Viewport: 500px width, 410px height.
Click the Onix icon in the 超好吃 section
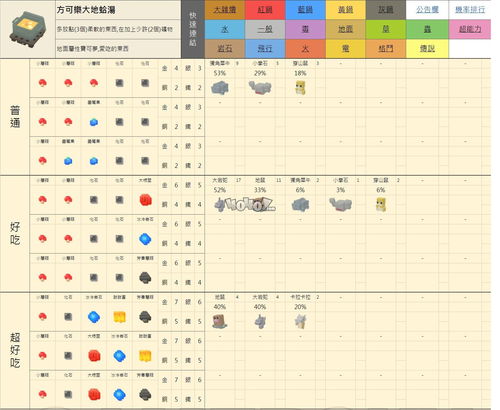click(x=260, y=322)
